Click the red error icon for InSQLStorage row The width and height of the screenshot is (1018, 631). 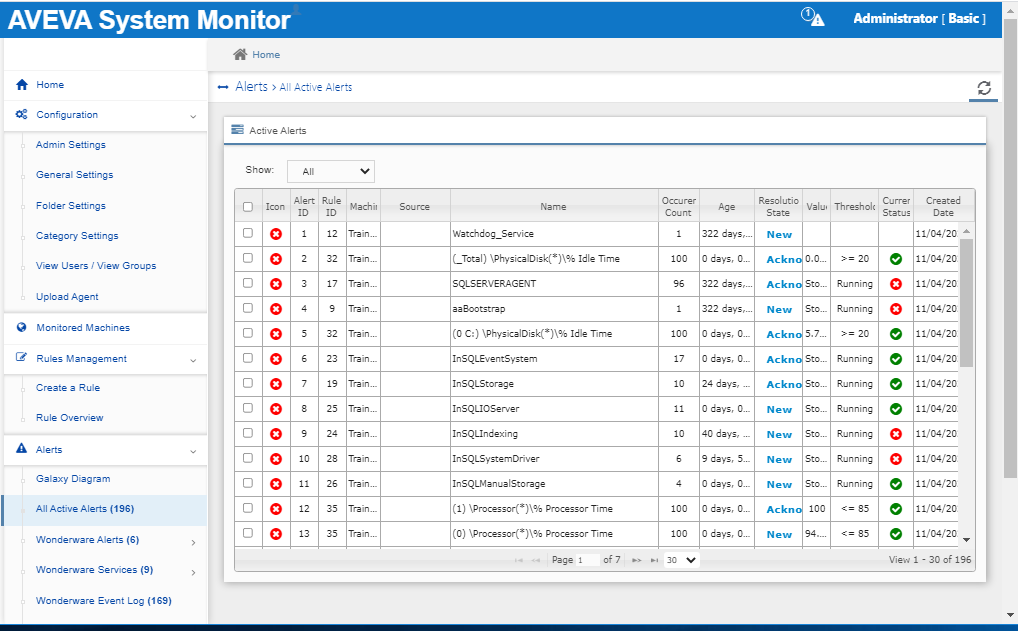coord(276,384)
